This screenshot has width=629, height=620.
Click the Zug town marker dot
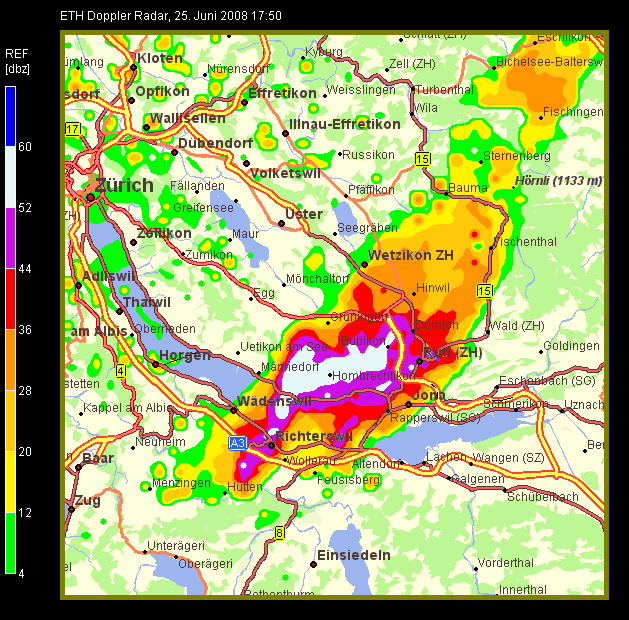coord(71,509)
